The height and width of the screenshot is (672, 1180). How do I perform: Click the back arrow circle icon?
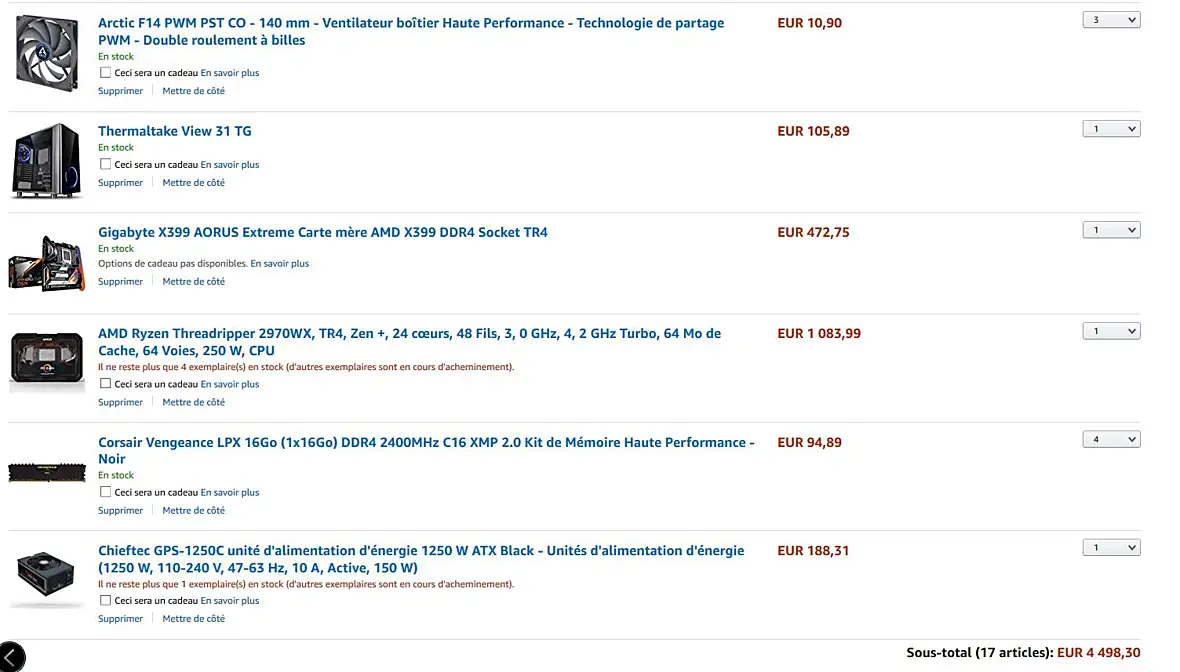[x=9, y=658]
